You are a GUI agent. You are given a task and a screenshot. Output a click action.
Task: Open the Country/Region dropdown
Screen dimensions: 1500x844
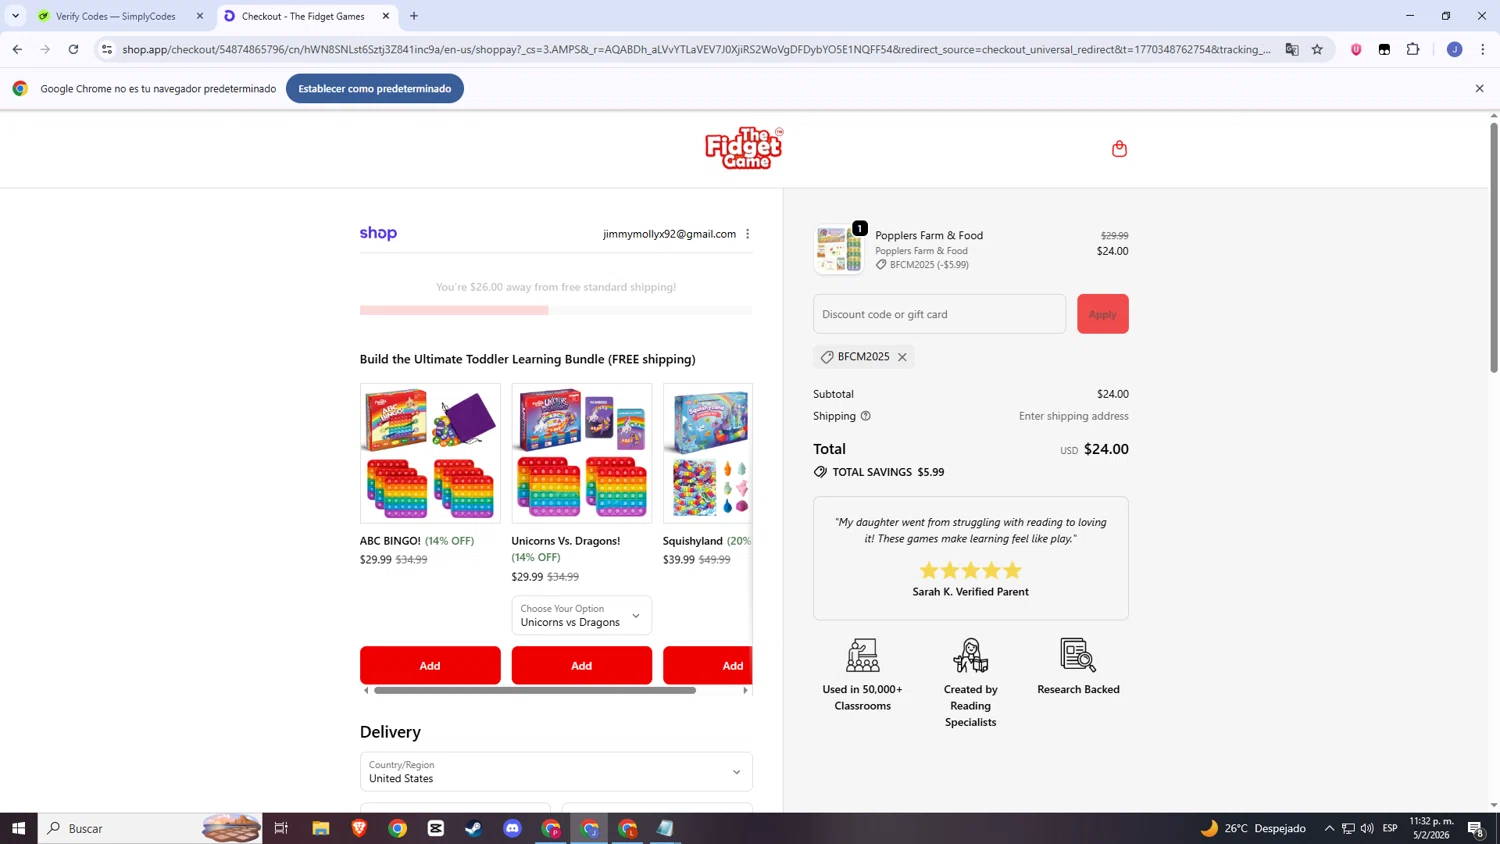(x=556, y=772)
